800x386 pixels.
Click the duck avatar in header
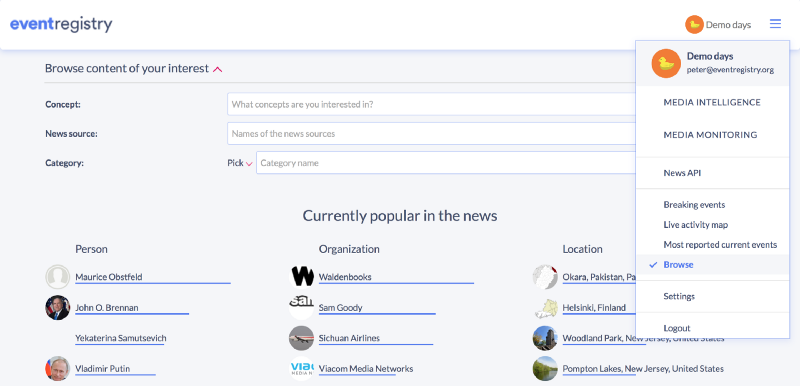click(x=694, y=24)
